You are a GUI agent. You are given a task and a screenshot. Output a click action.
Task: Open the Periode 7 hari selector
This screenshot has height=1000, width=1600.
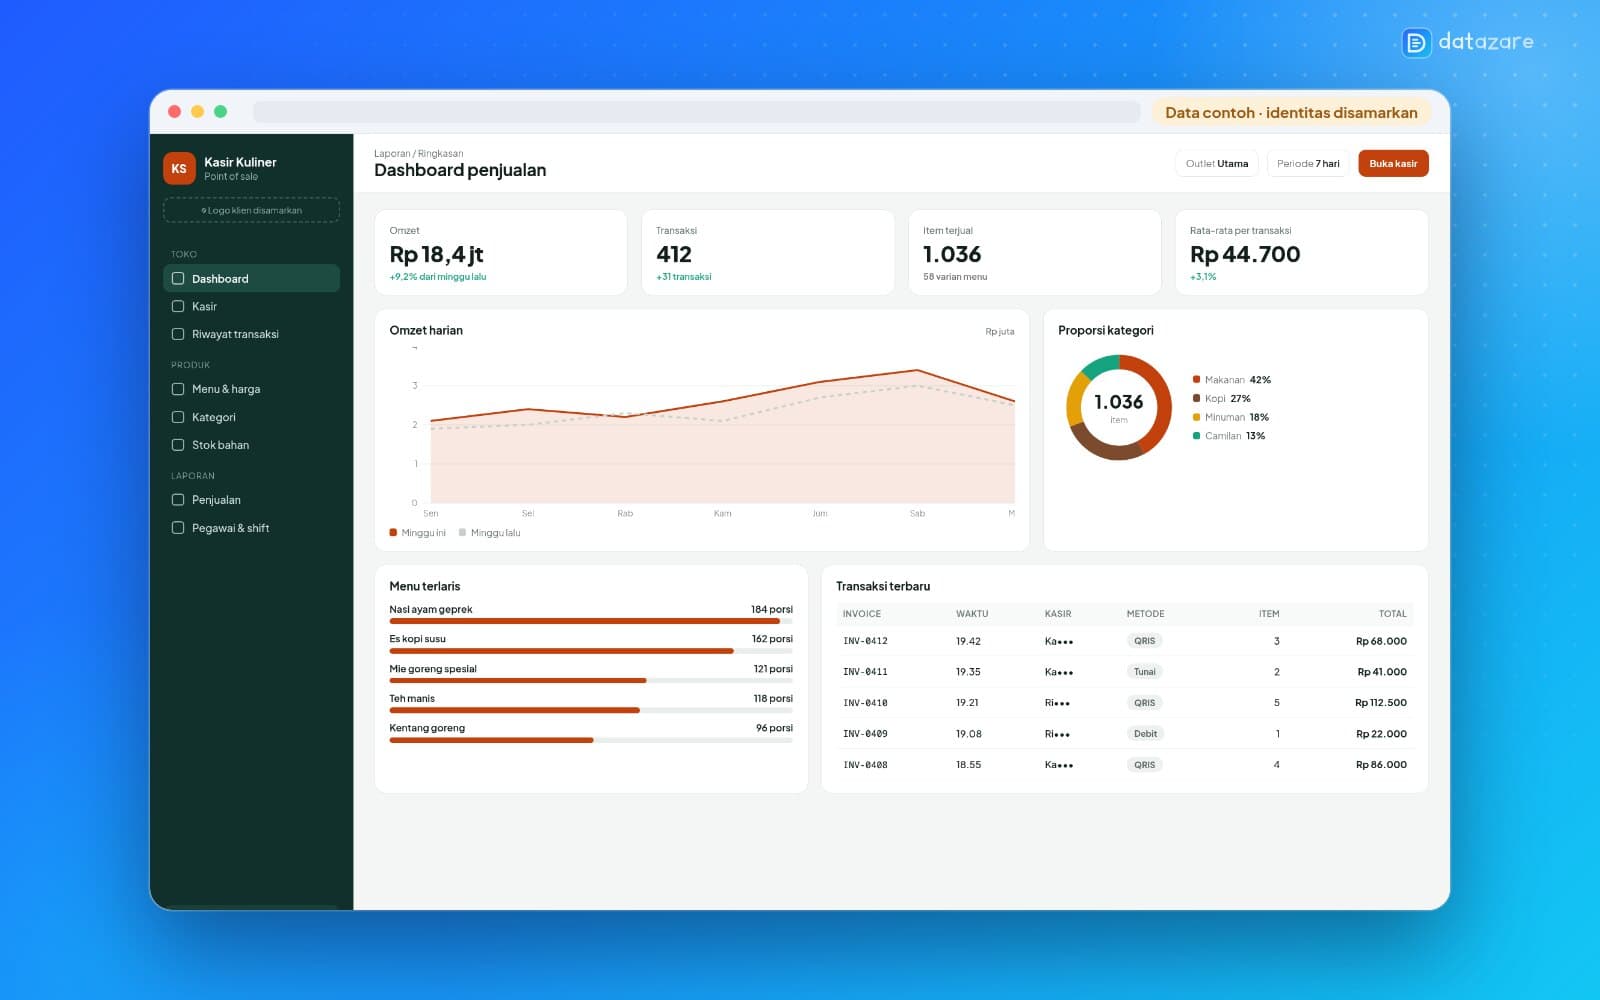tap(1308, 163)
